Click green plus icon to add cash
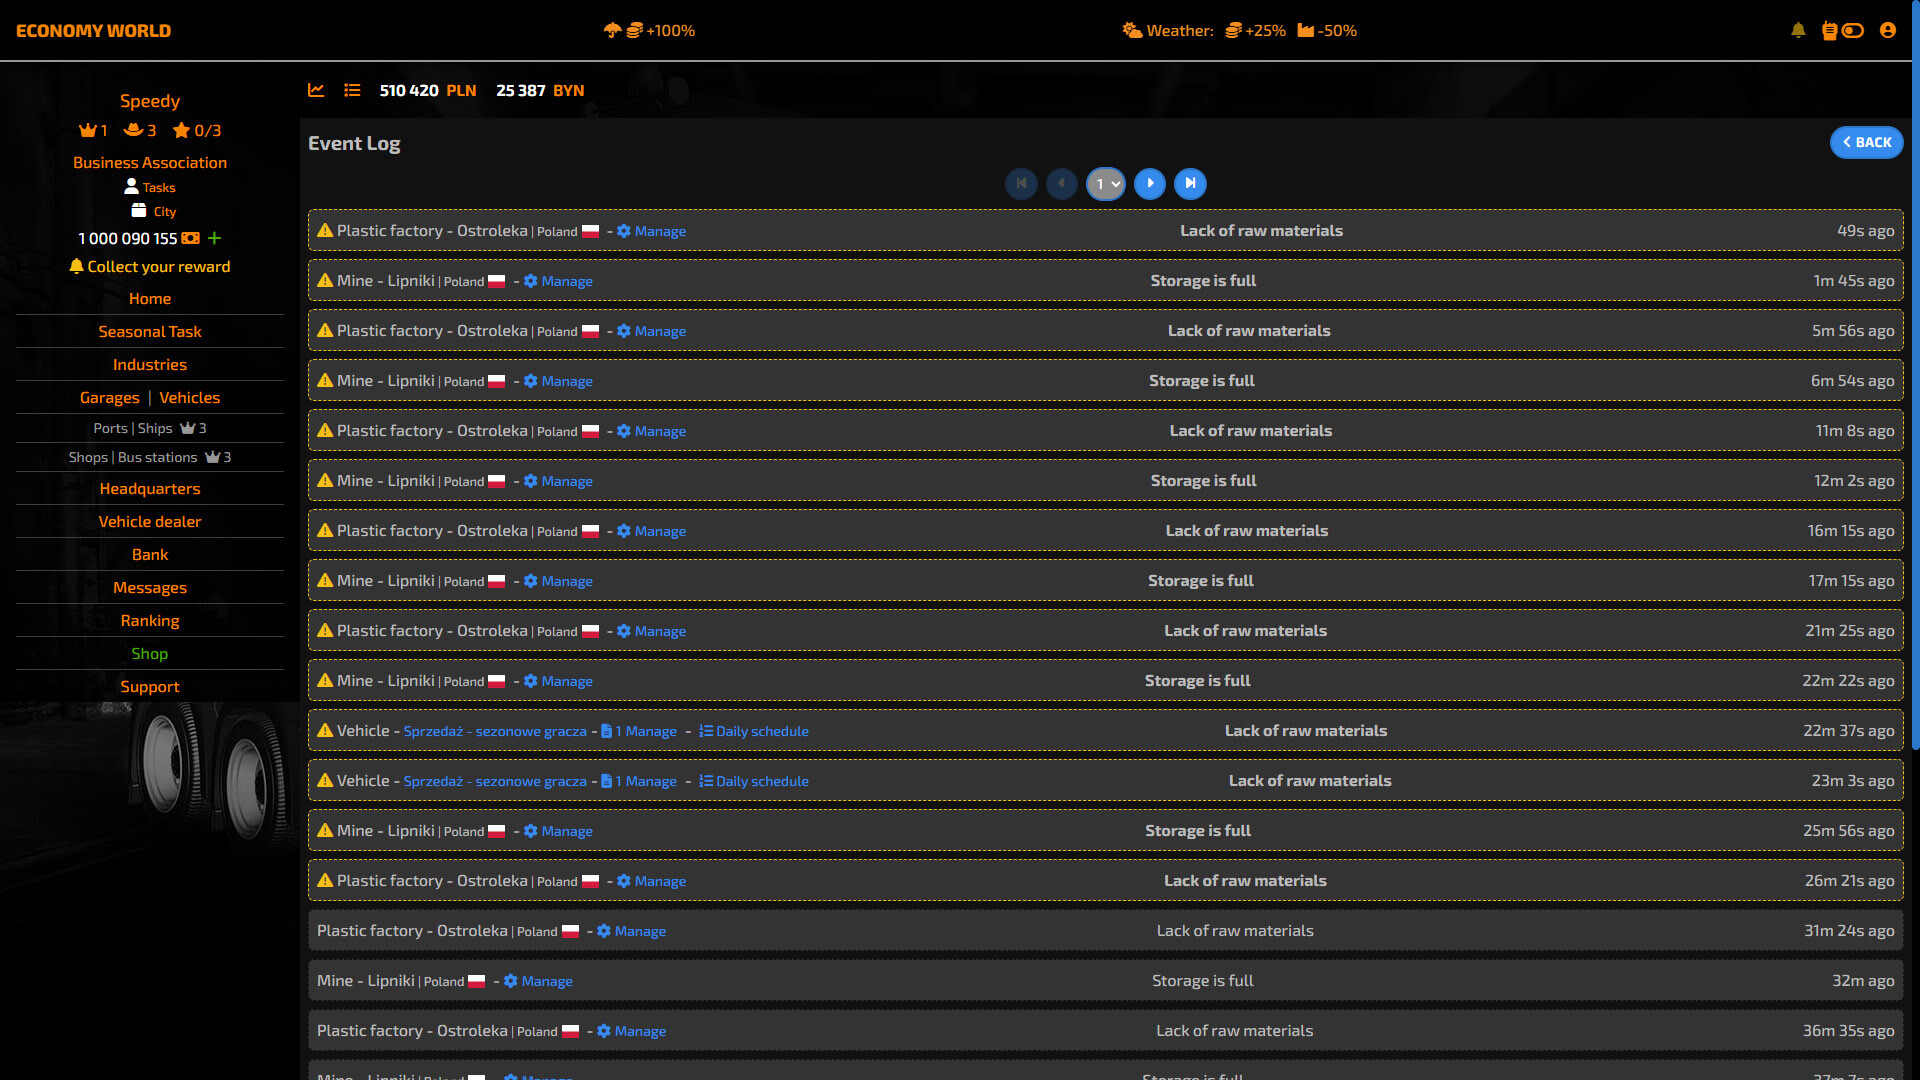 214,238
